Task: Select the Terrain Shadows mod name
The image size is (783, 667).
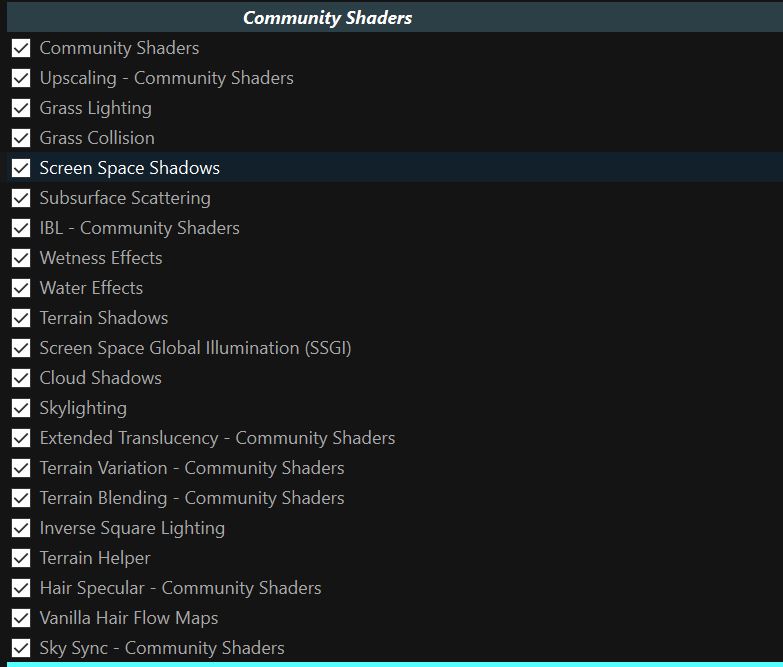Action: [x=104, y=318]
